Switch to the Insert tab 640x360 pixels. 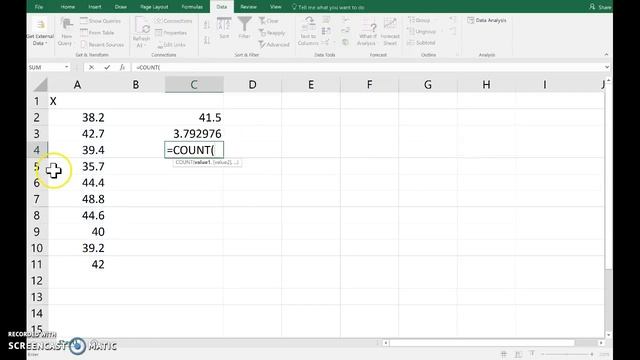(x=95, y=7)
